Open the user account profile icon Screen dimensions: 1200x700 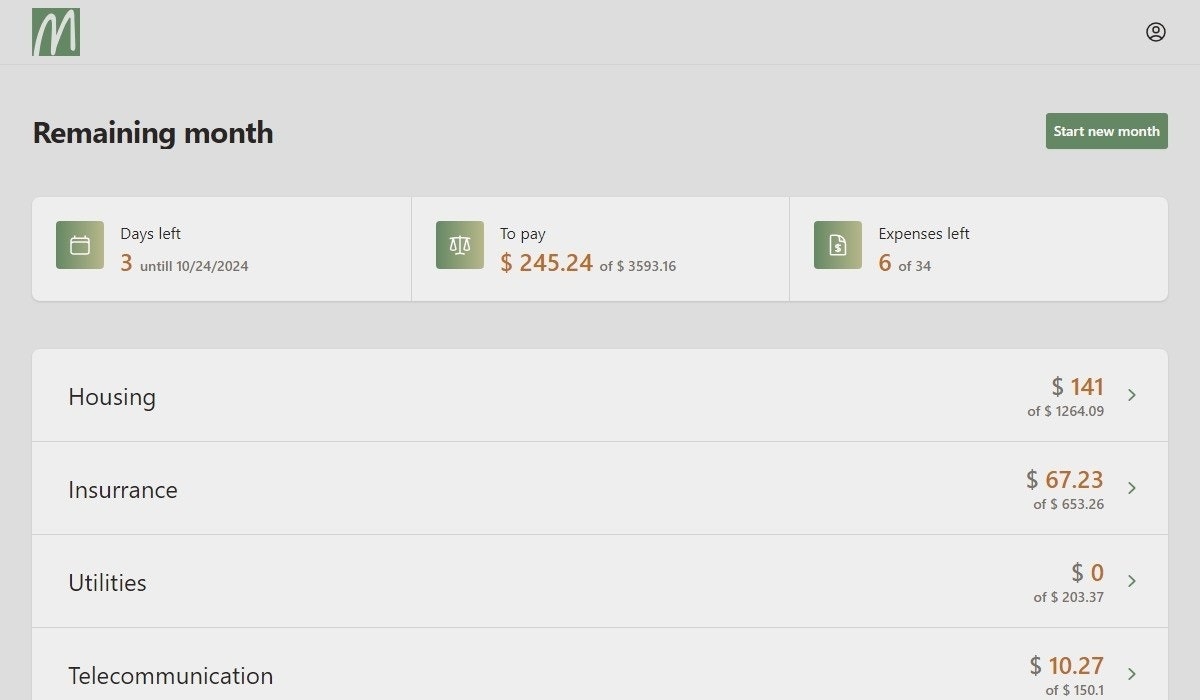(x=1156, y=32)
